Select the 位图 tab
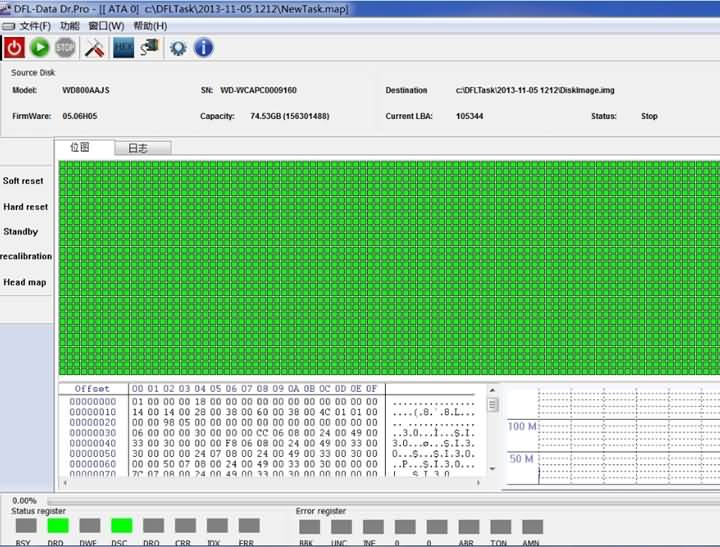Screen dimensions: 720x547 click(80, 148)
